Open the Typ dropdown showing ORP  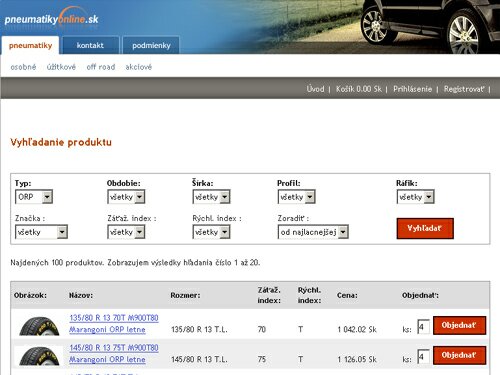[x=34, y=197]
